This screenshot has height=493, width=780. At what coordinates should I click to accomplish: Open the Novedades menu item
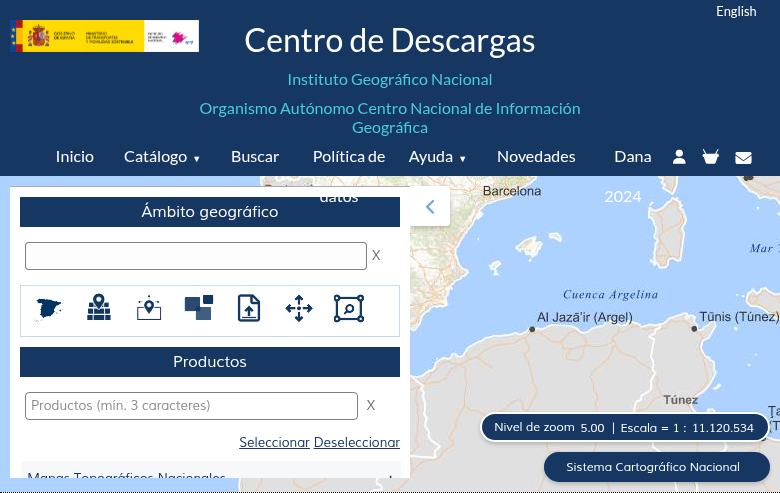536,157
